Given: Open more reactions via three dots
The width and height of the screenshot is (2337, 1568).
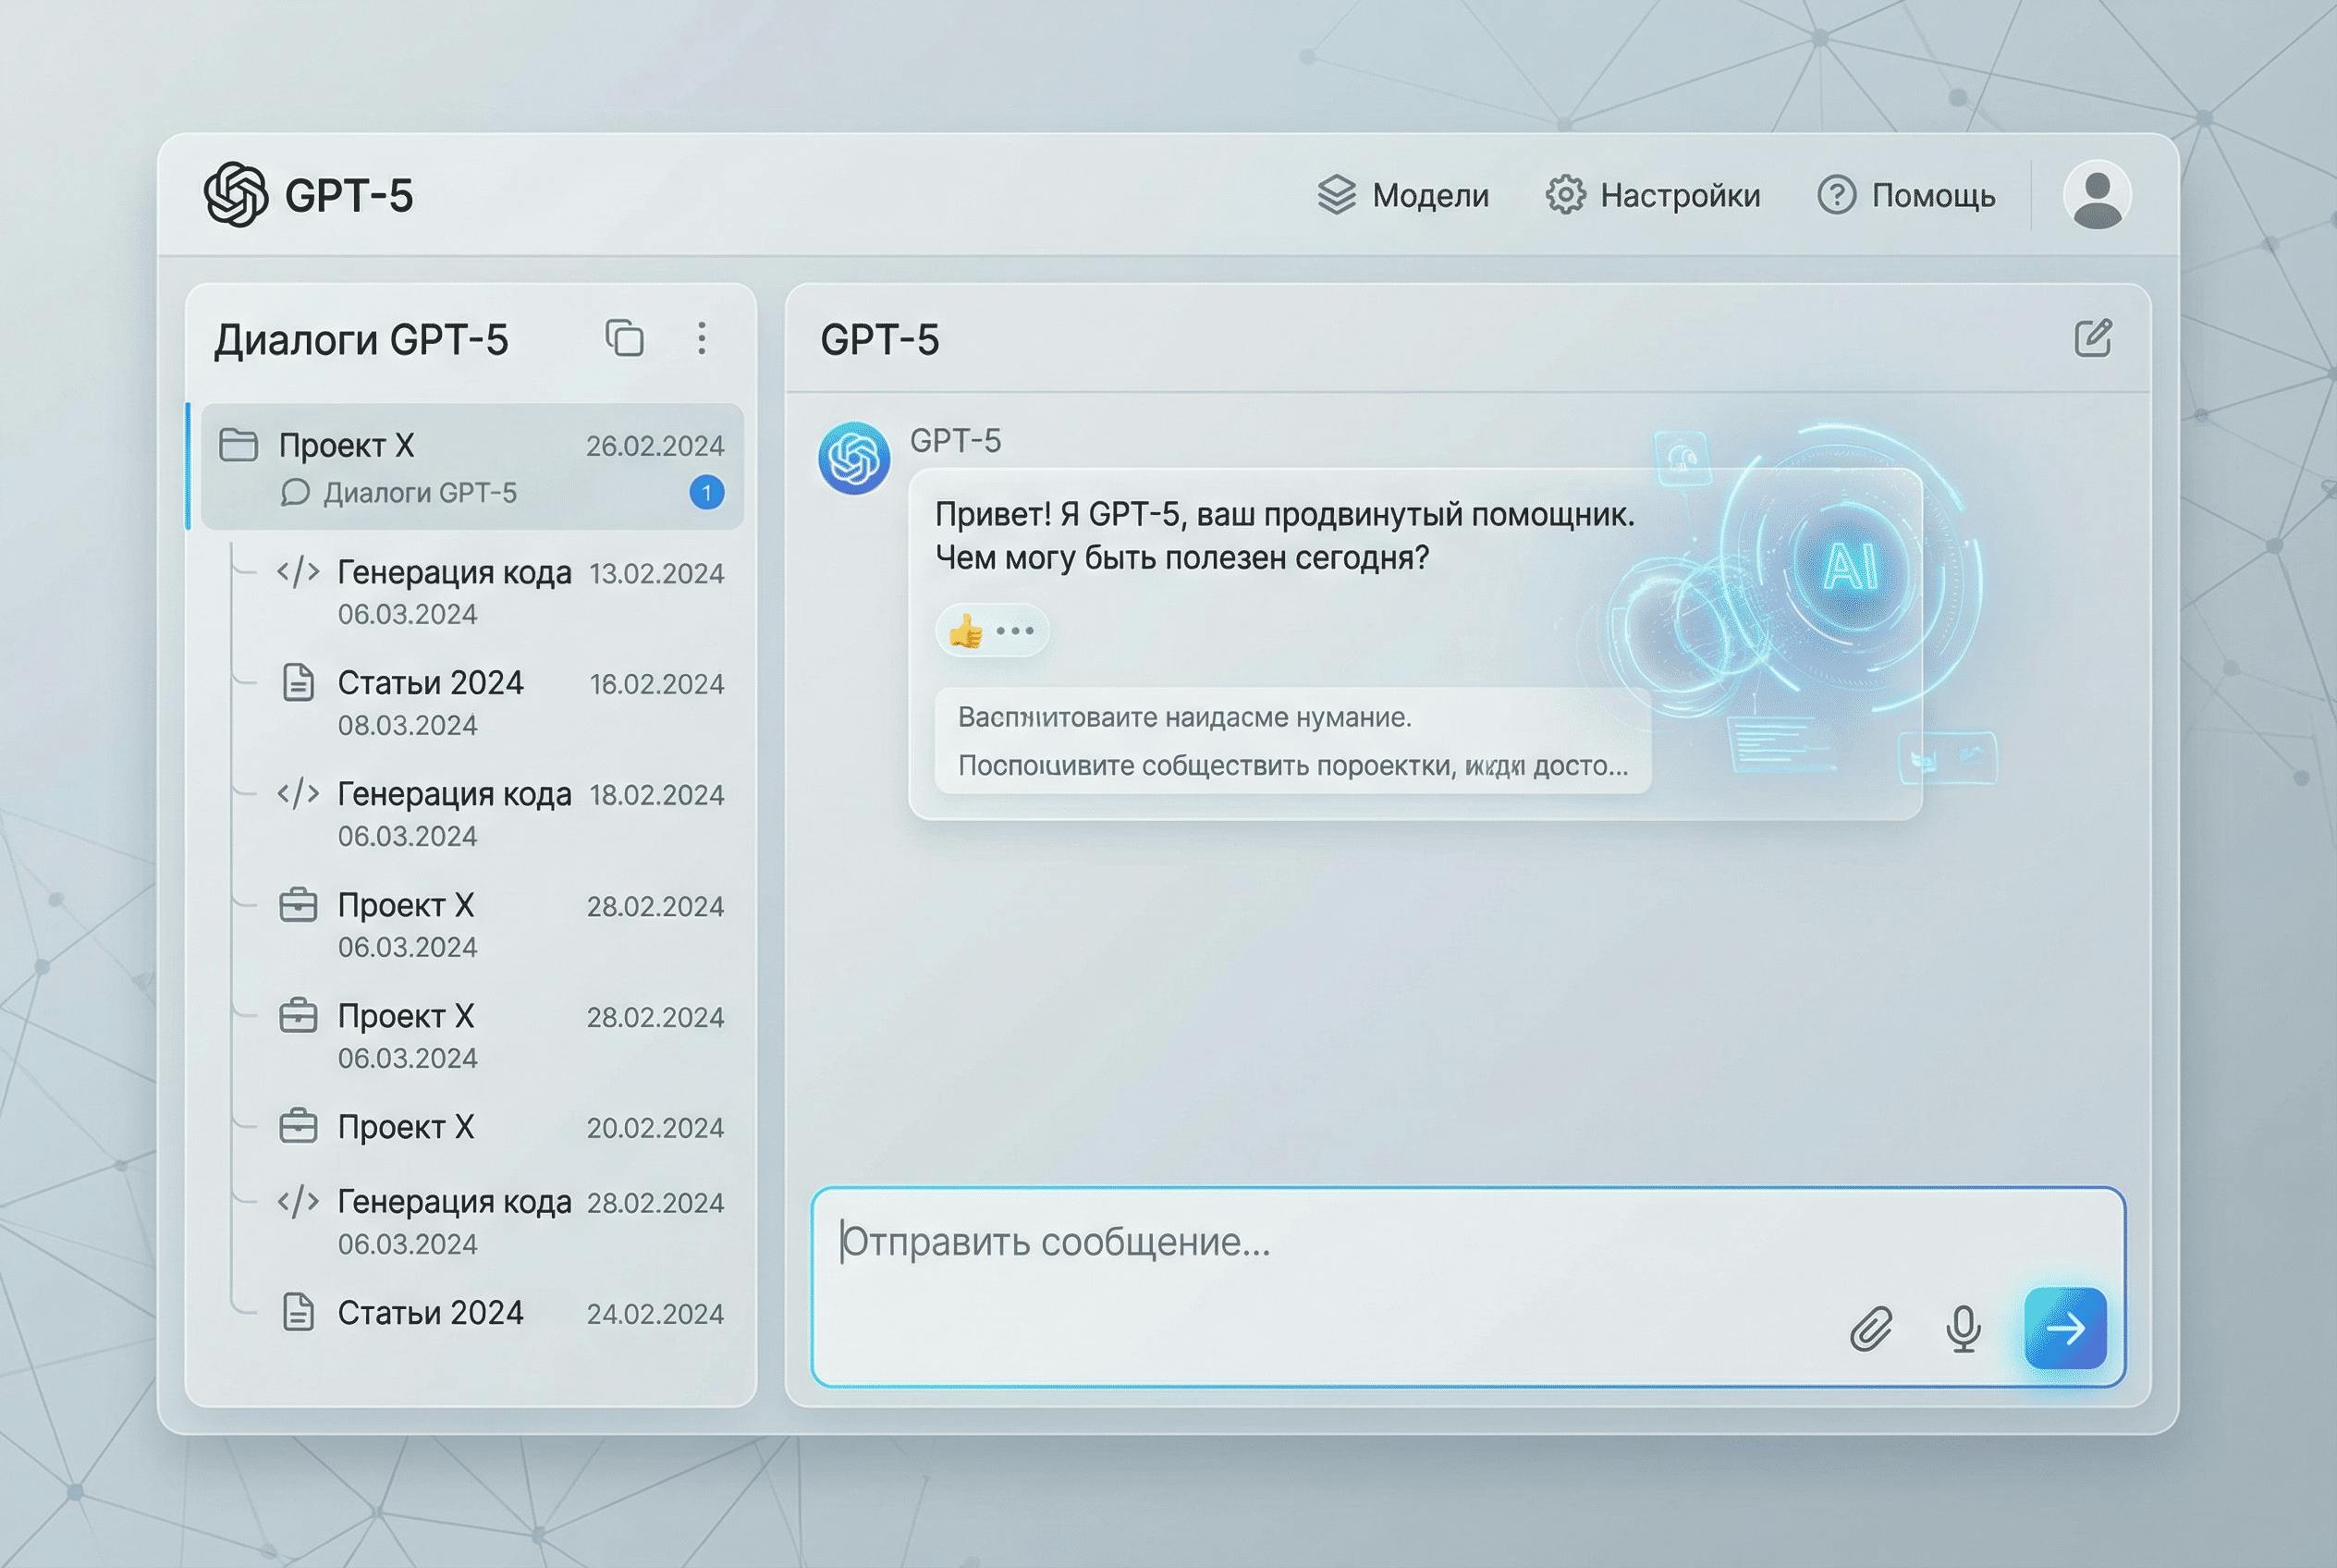Looking at the screenshot, I should [x=1015, y=631].
